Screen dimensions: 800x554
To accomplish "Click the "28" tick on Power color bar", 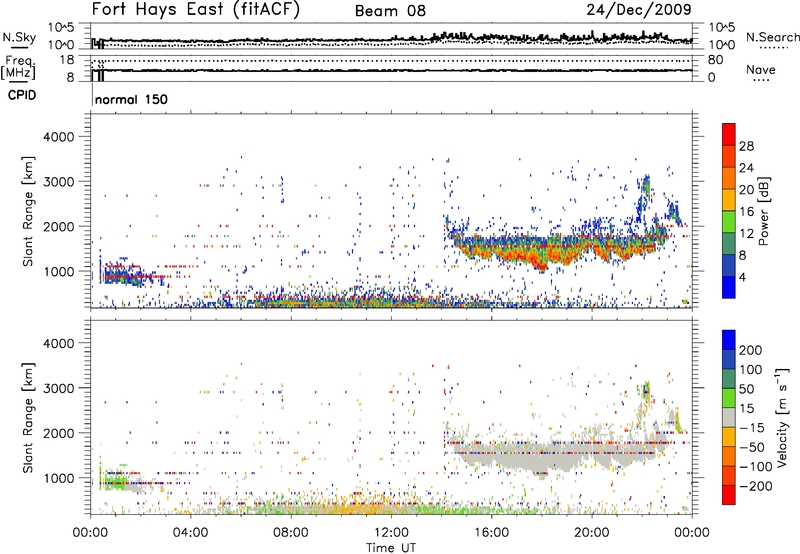I will [746, 147].
